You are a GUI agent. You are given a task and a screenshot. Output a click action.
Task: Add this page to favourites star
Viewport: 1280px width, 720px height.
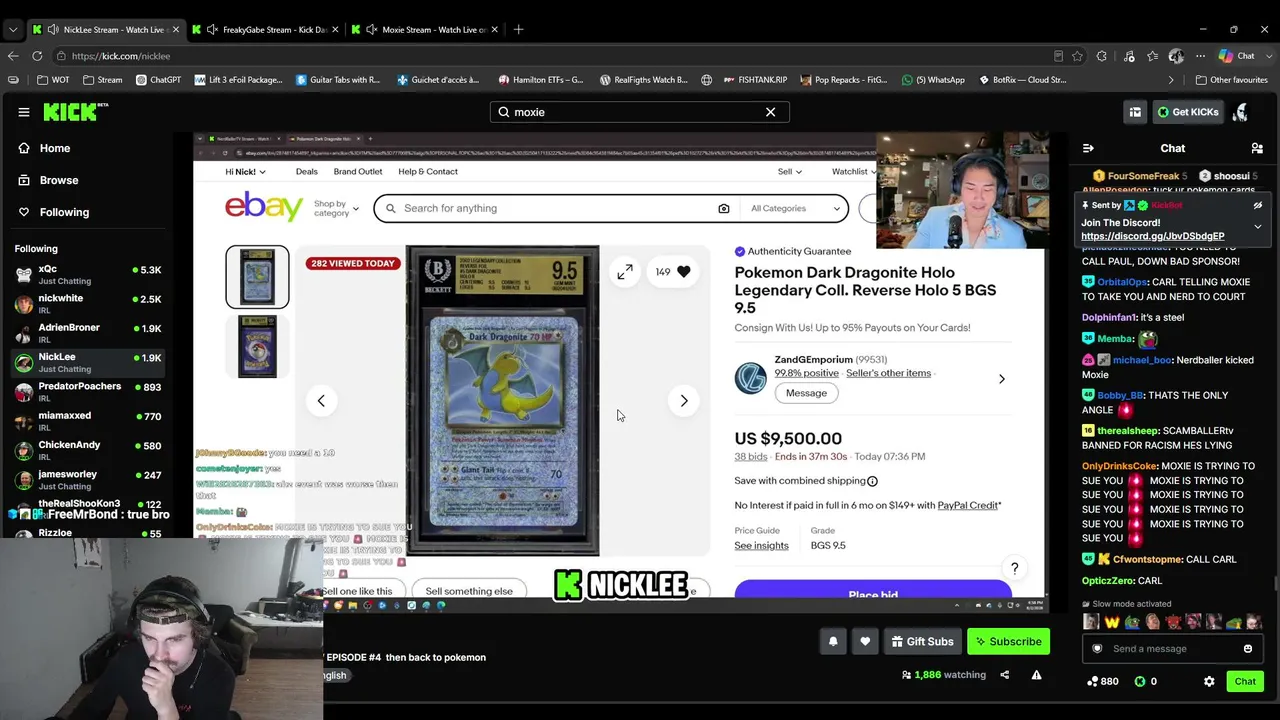[1077, 56]
